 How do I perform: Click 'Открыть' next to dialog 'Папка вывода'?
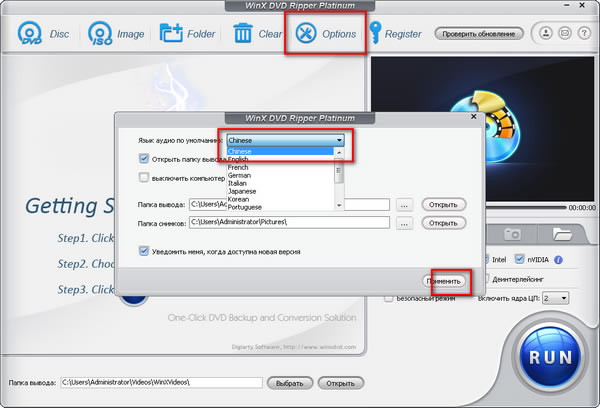pos(443,205)
